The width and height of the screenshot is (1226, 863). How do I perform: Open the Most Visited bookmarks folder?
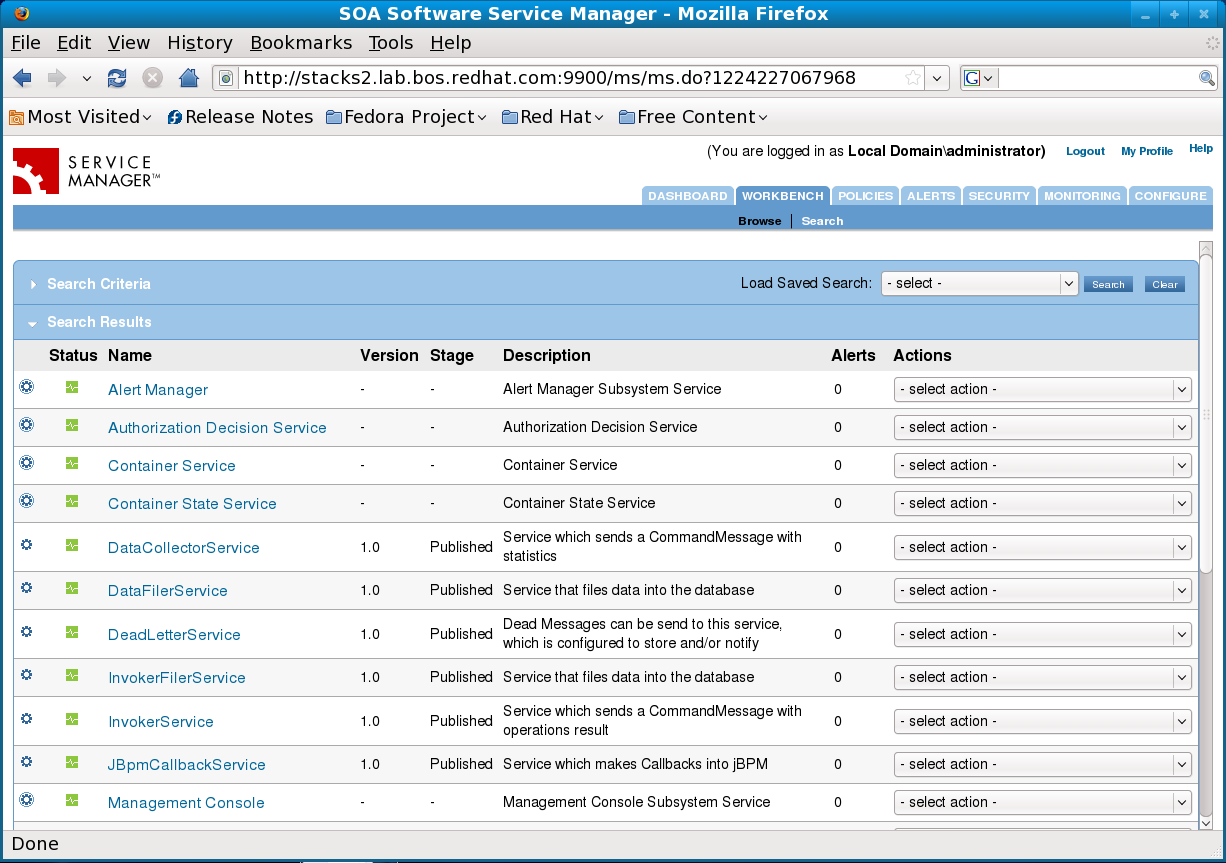(x=80, y=117)
